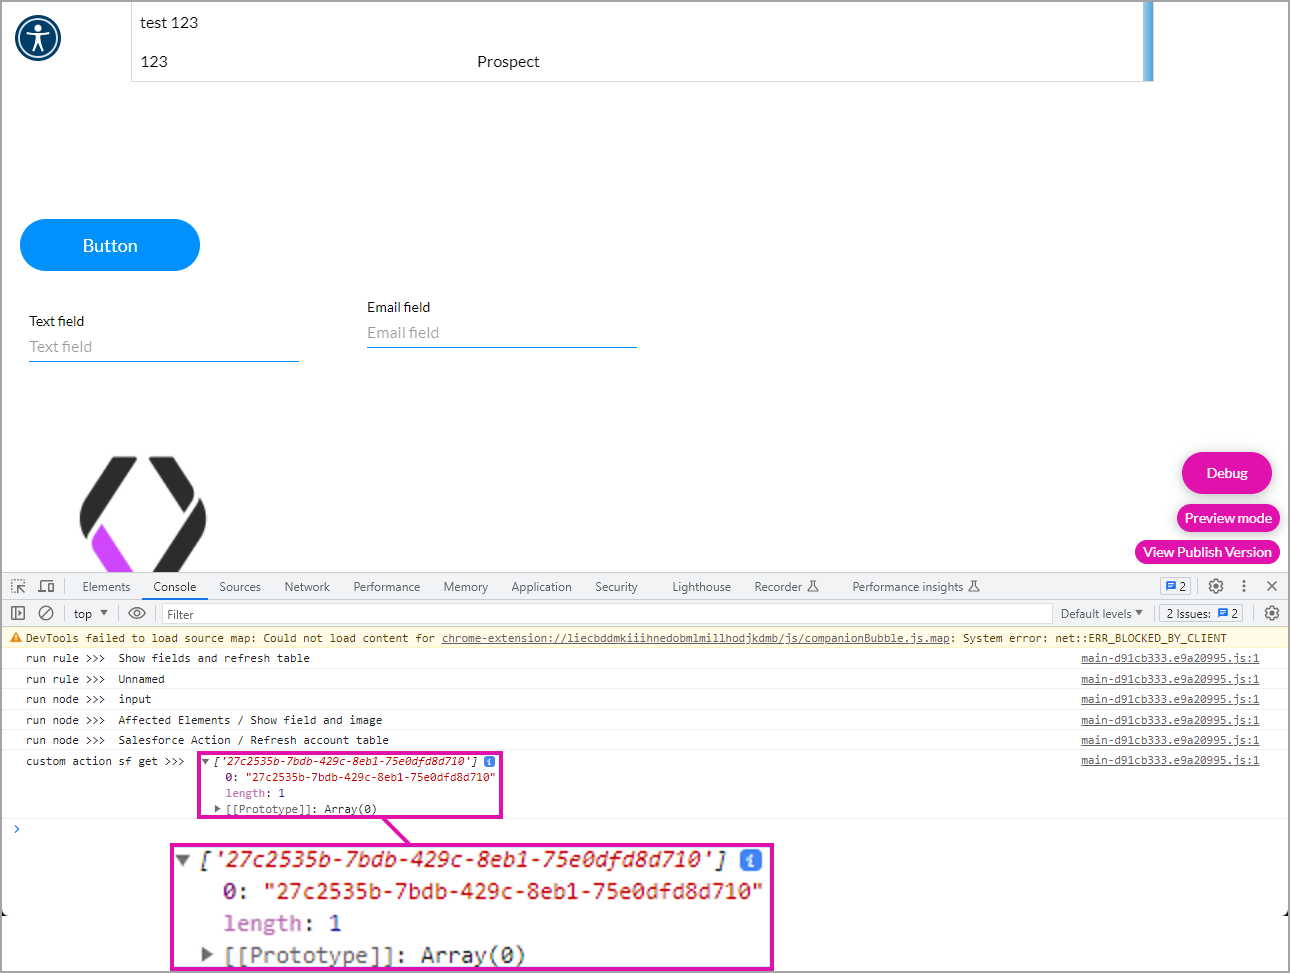Screen dimensions: 1290x973
Task: Expand the [[Prototype]] Array(0) entry
Action: (x=218, y=809)
